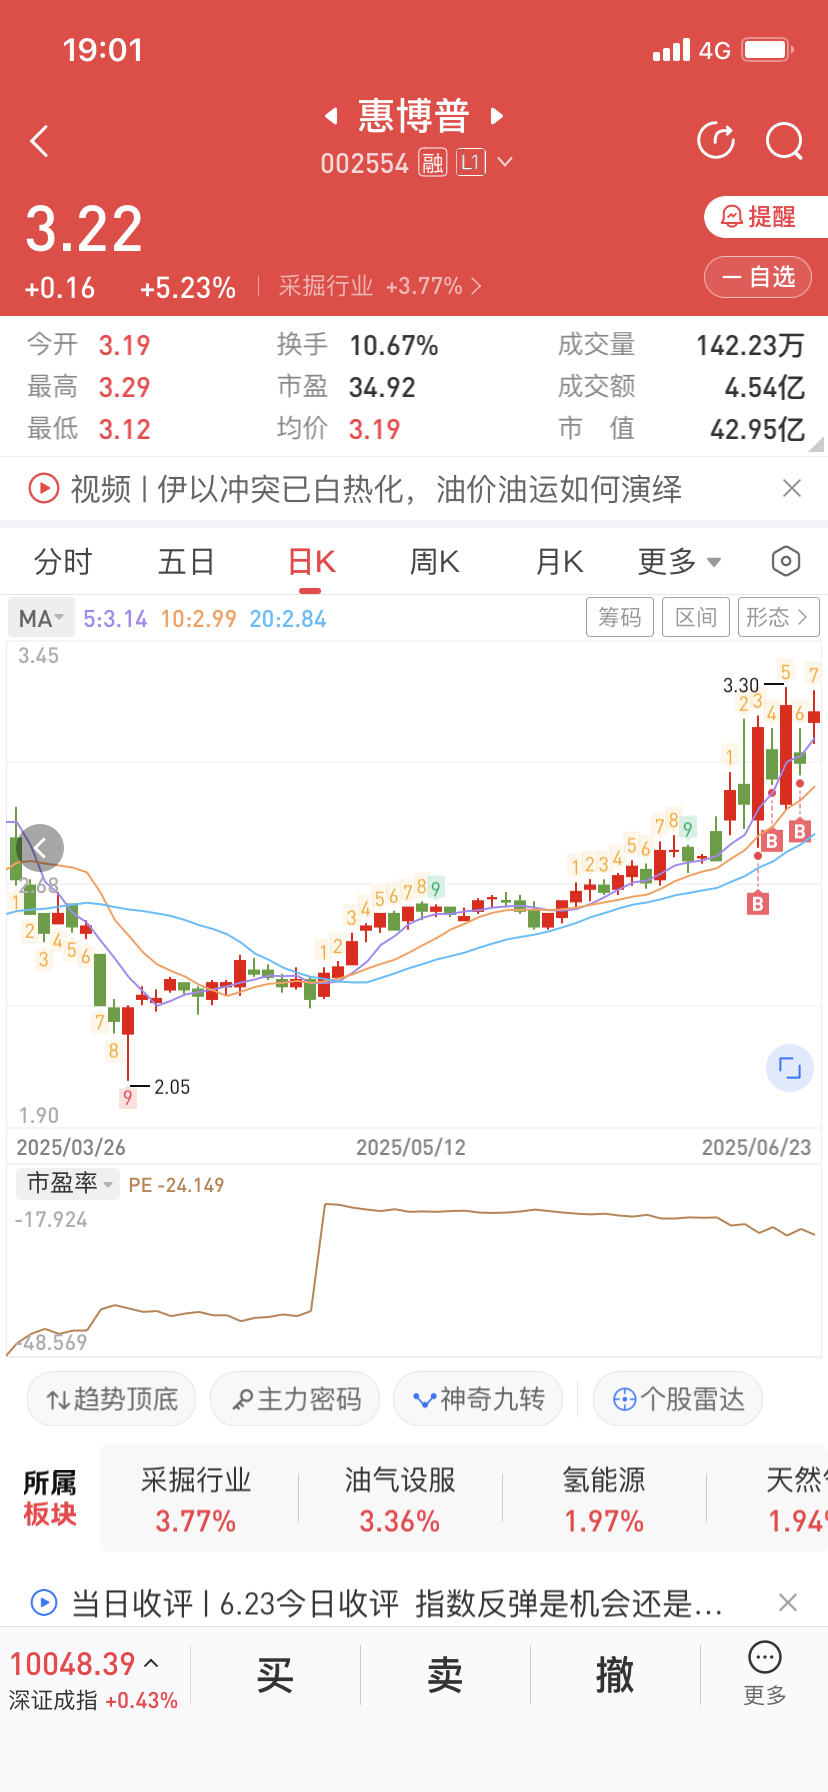Switch to previous stock with left triangle
Screen dimensions: 828x1792
click(331, 116)
